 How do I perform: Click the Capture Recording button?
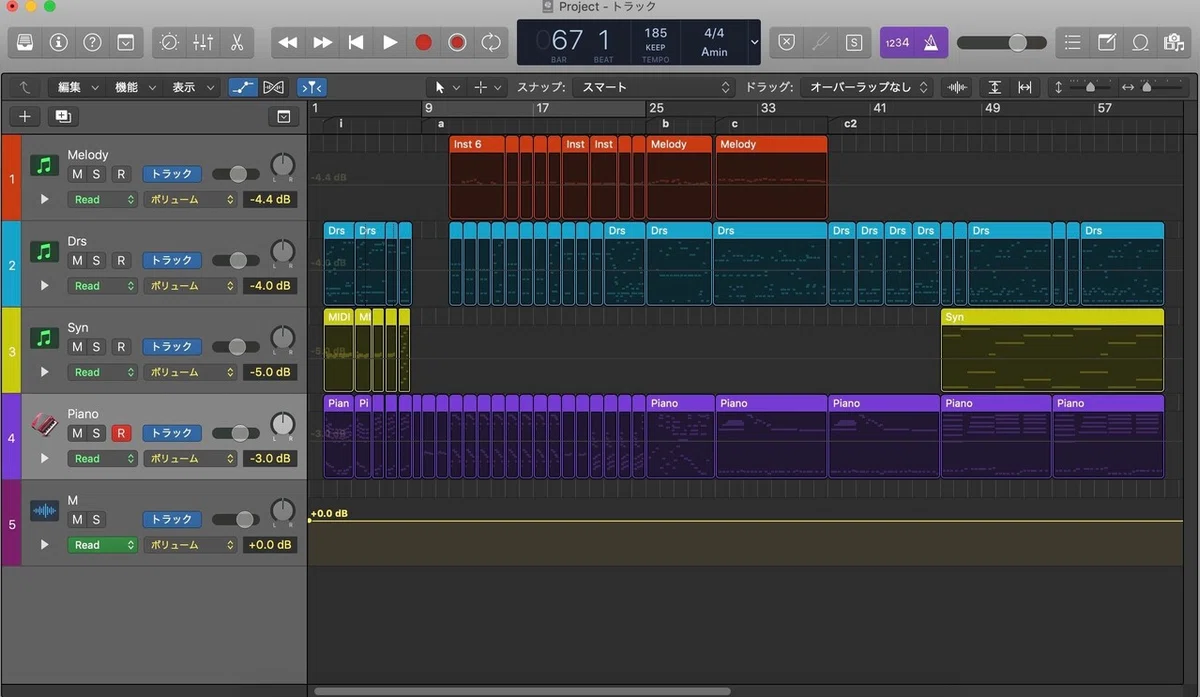[457, 42]
